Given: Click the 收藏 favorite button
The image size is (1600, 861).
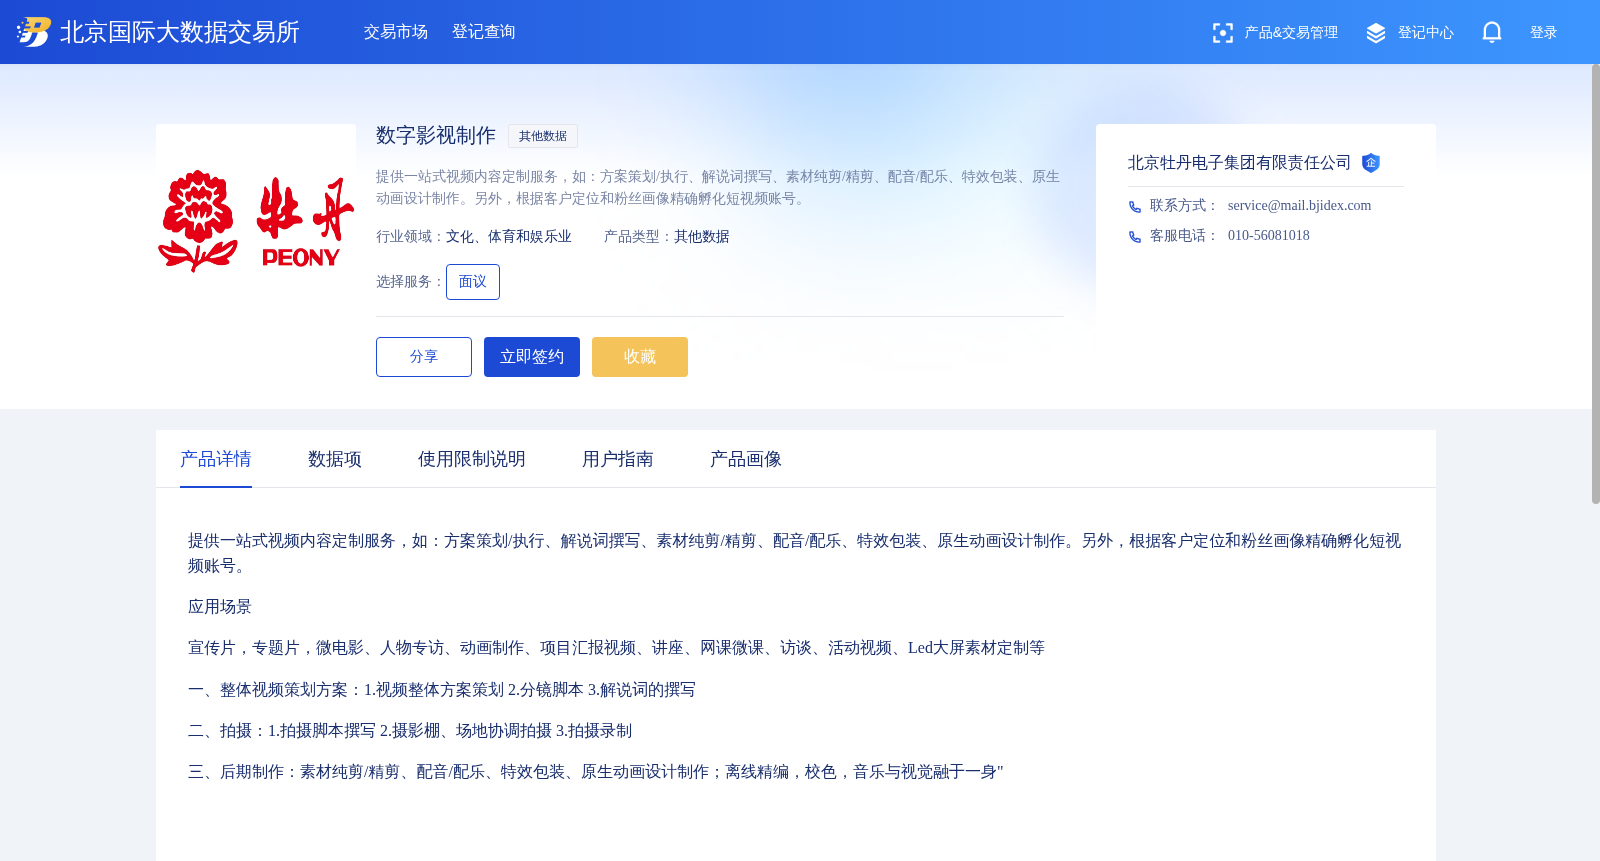Looking at the screenshot, I should point(640,357).
